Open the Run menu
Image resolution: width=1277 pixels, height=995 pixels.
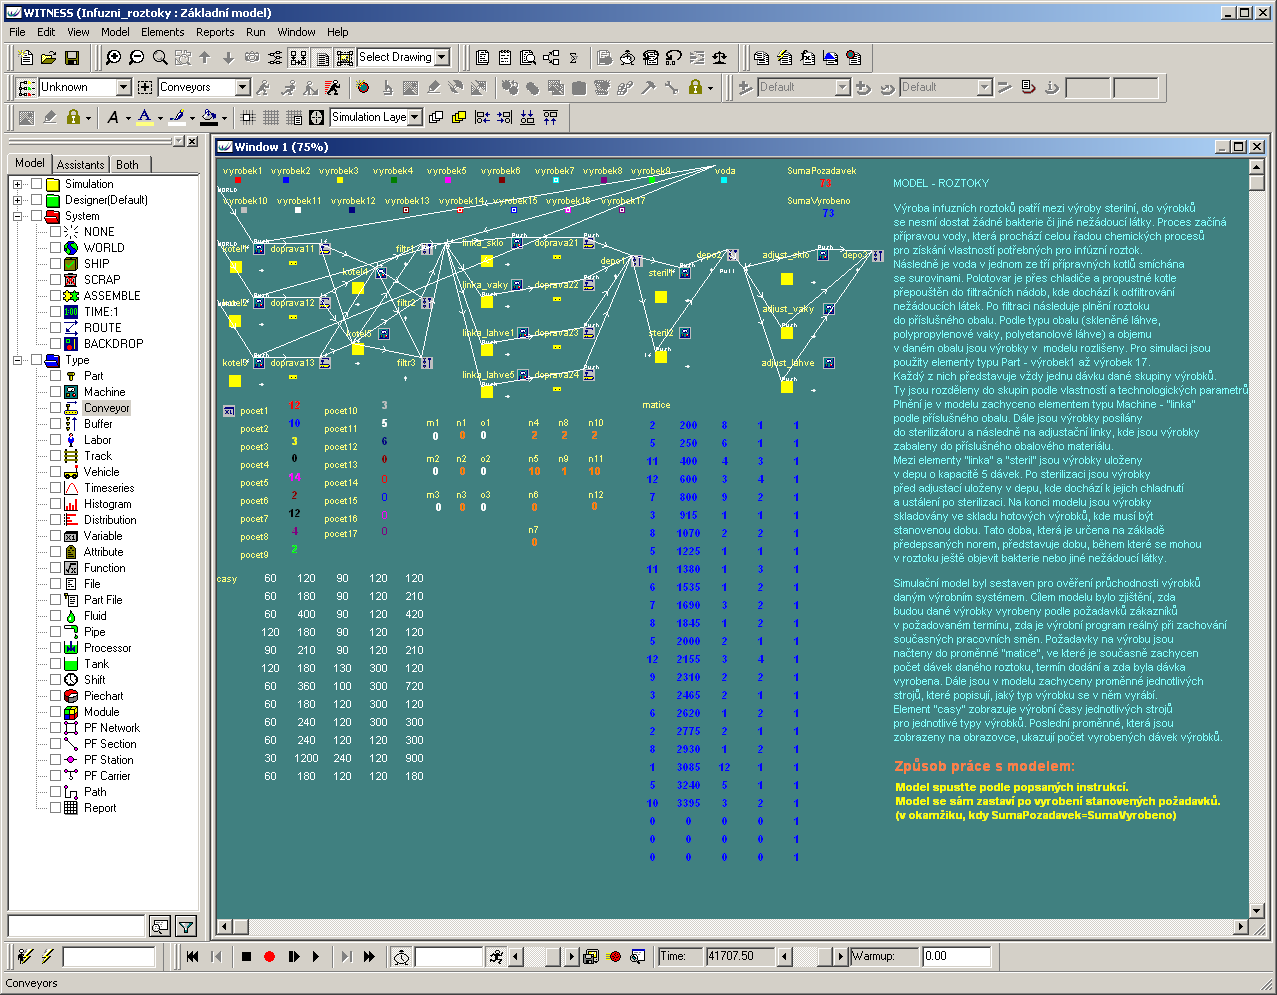coord(256,32)
